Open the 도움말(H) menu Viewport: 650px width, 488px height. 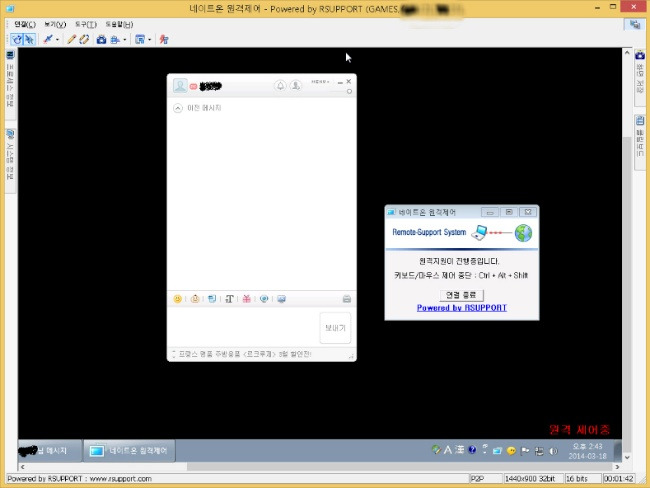[x=119, y=24]
